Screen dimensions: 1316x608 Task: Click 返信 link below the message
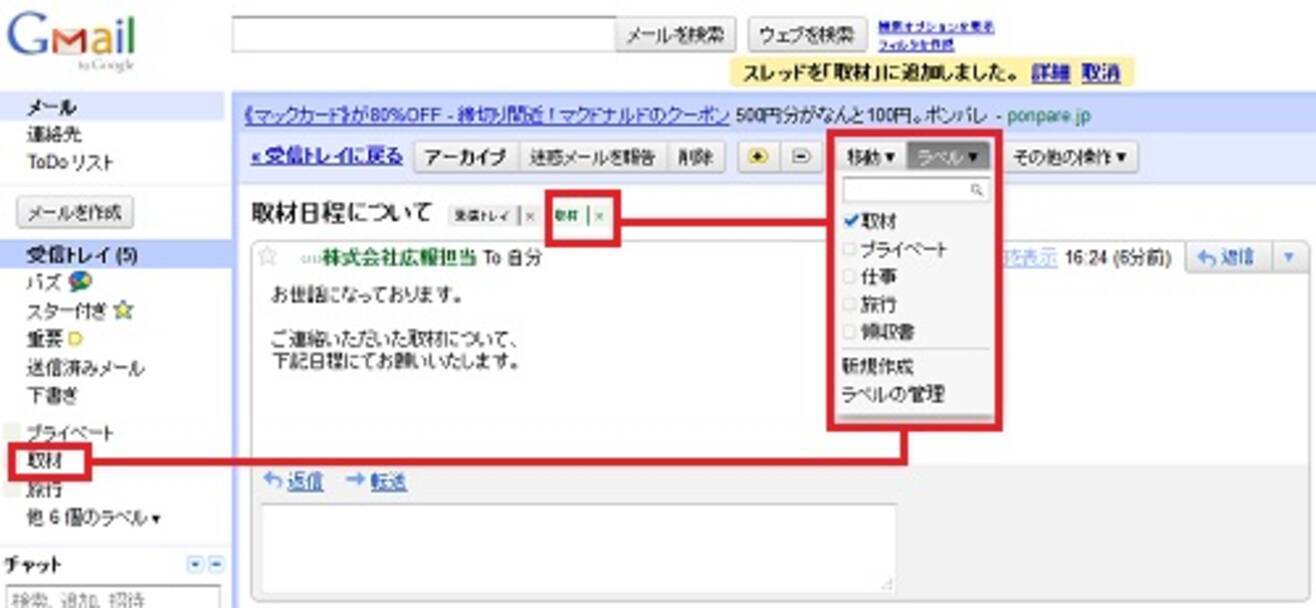305,481
